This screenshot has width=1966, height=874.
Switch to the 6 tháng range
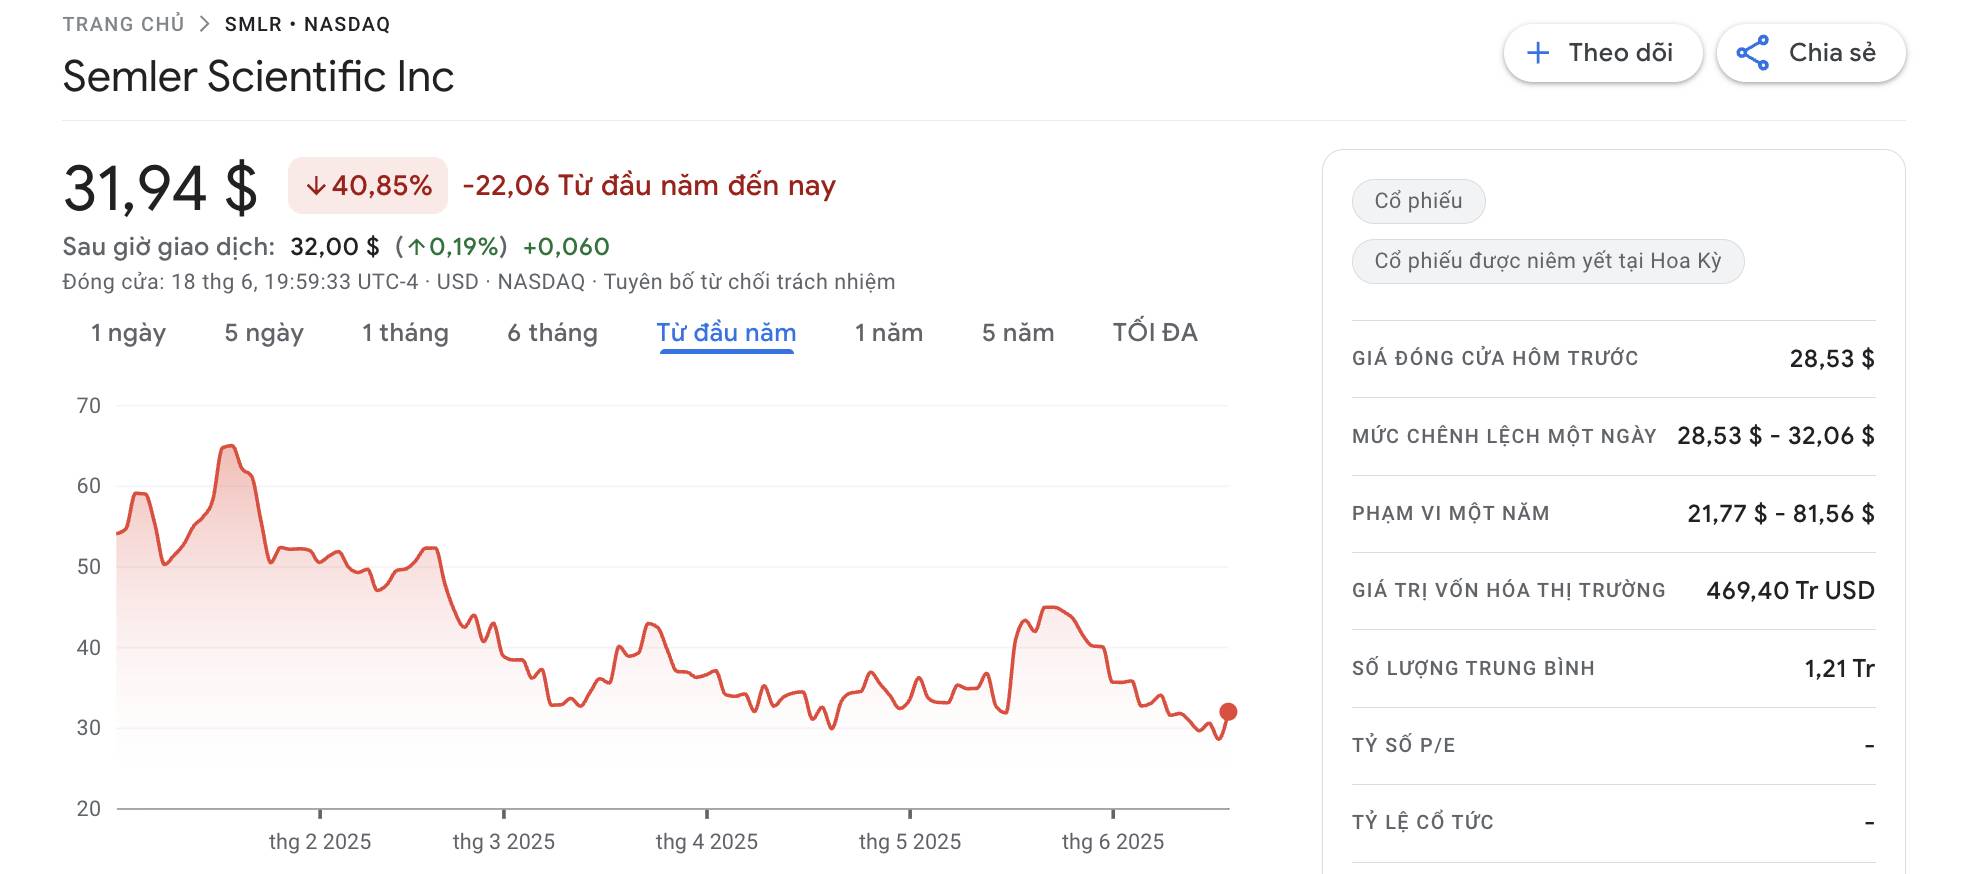(552, 333)
